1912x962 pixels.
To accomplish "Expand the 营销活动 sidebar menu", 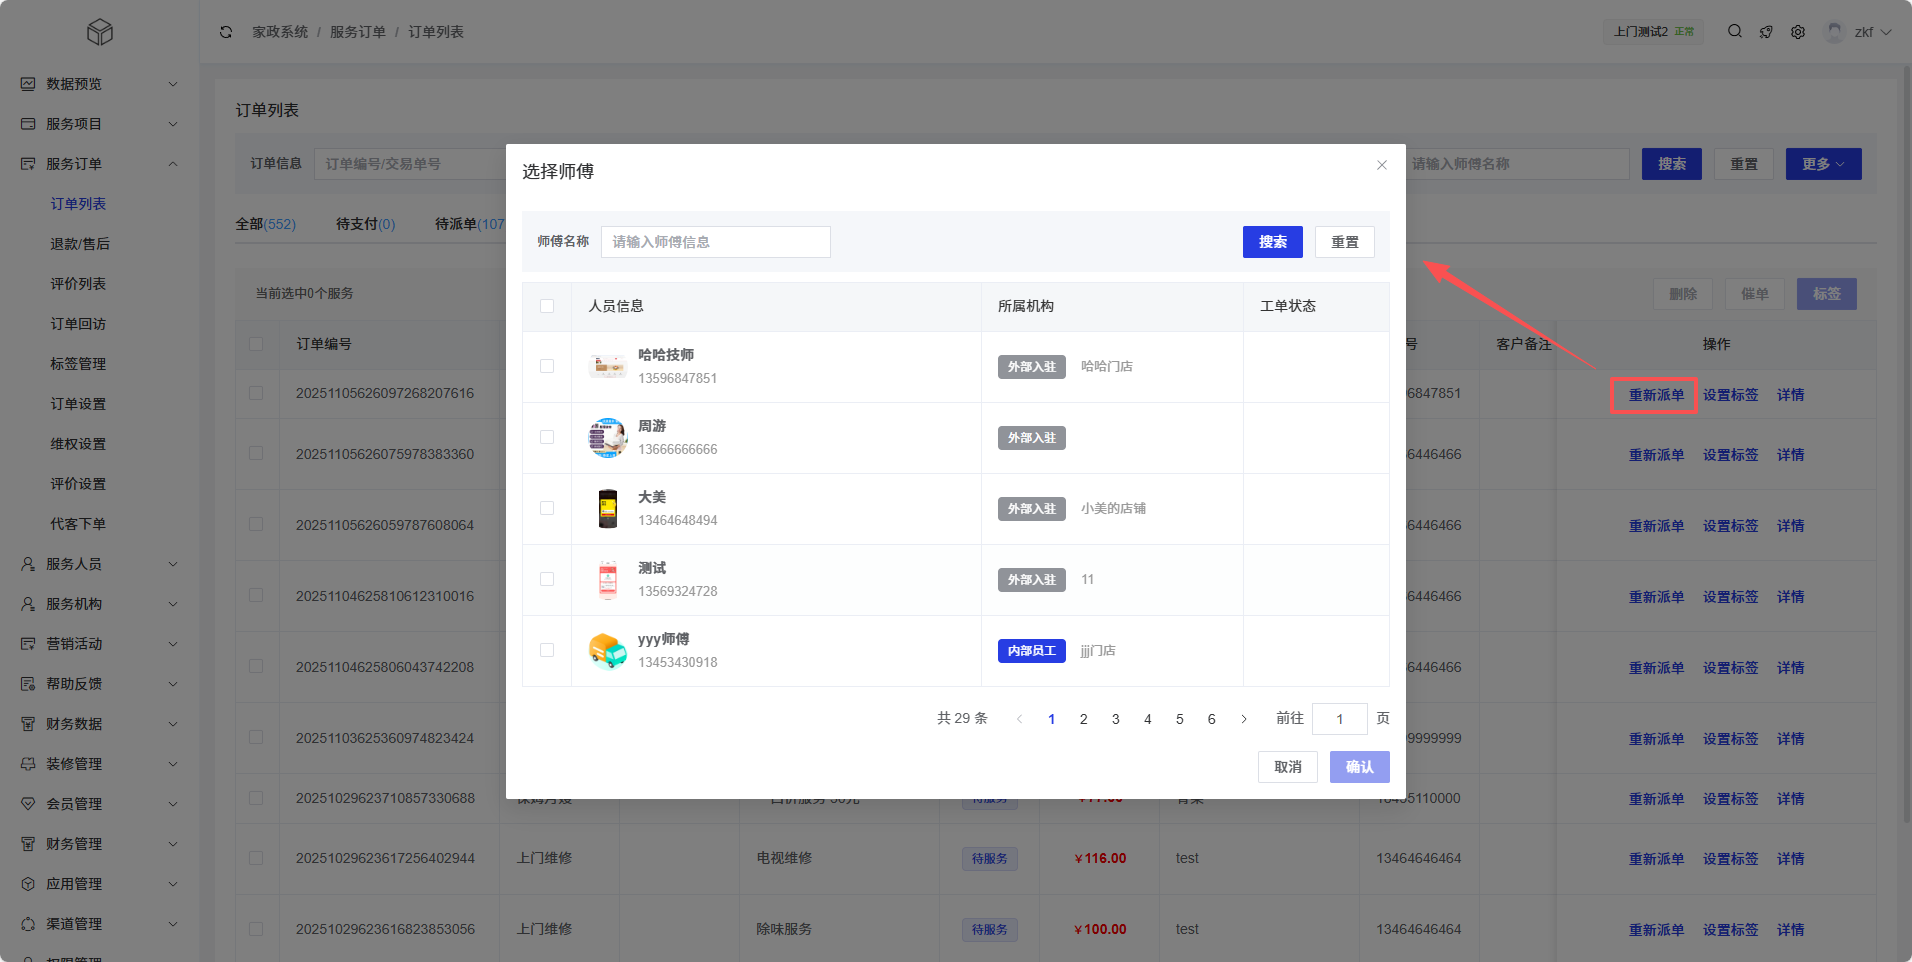I will (x=173, y=644).
